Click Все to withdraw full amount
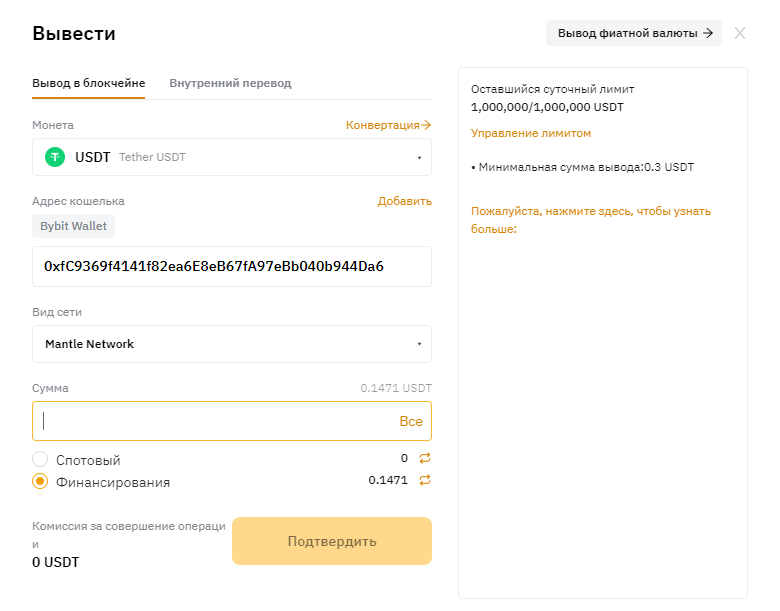780x611 pixels. point(411,421)
